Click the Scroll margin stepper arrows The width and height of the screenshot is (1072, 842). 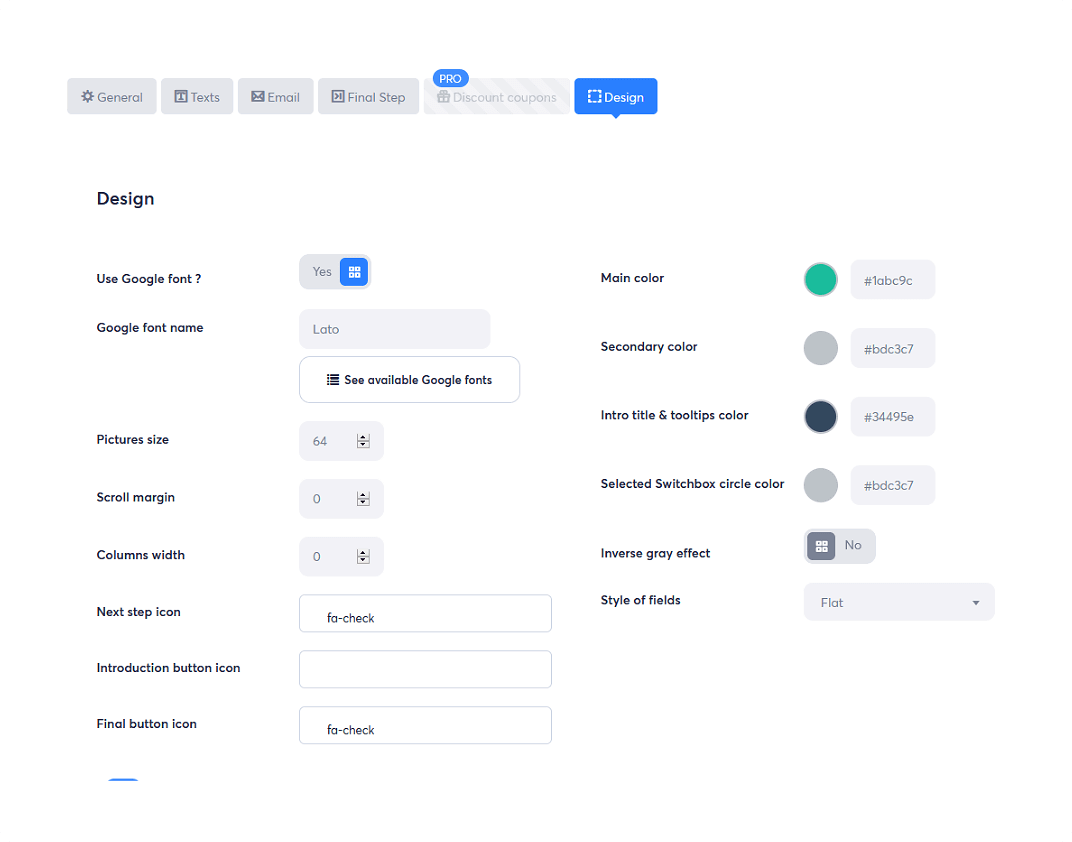coord(363,499)
